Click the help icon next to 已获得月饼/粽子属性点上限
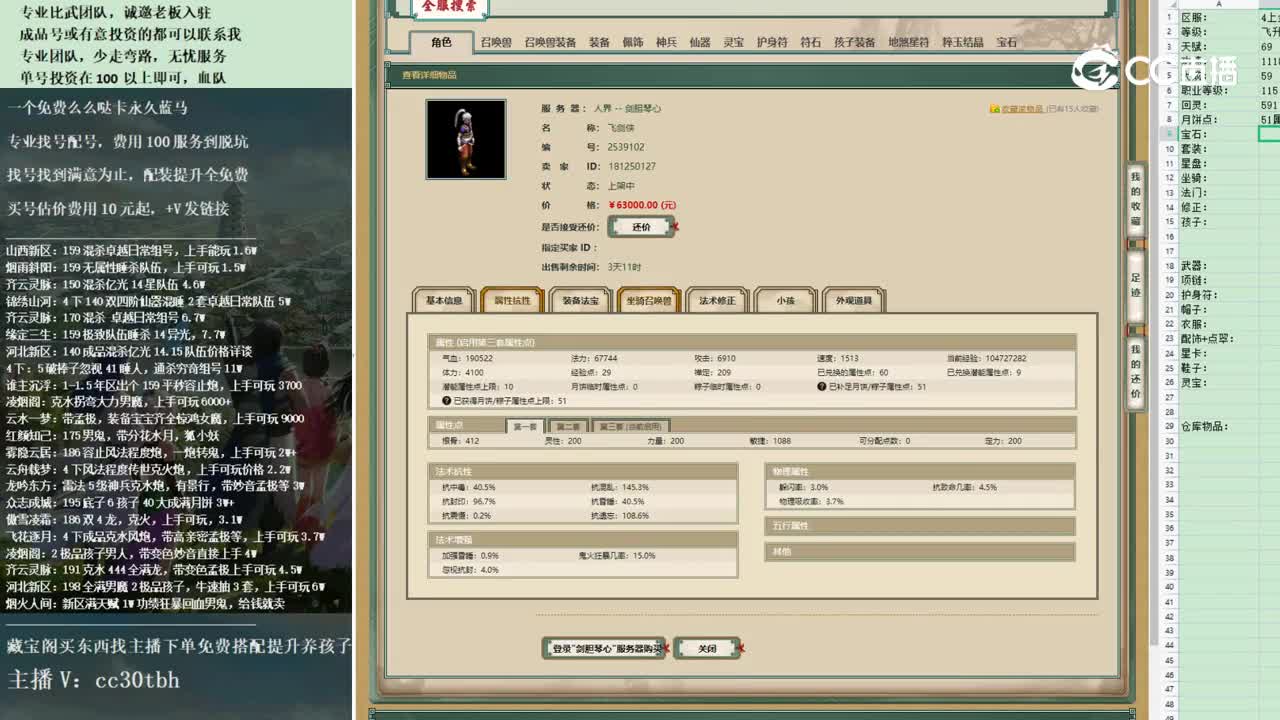This screenshot has width=1280, height=720. 445,402
